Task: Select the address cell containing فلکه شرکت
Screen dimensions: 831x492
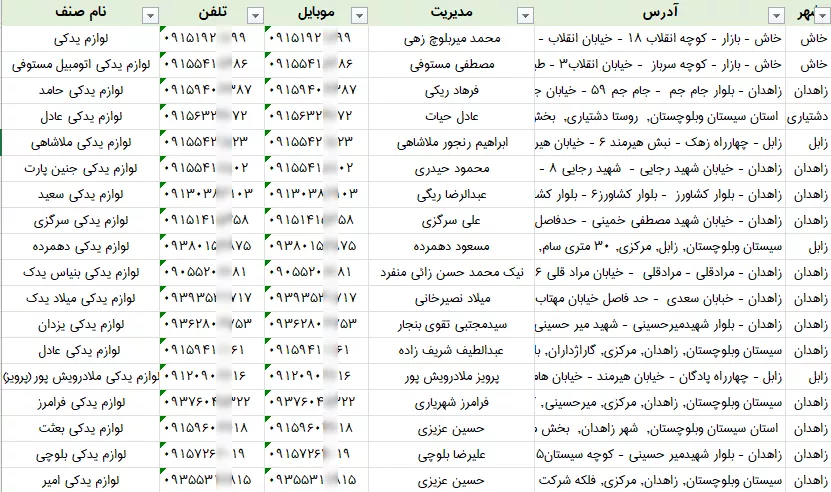Action: click(x=660, y=480)
